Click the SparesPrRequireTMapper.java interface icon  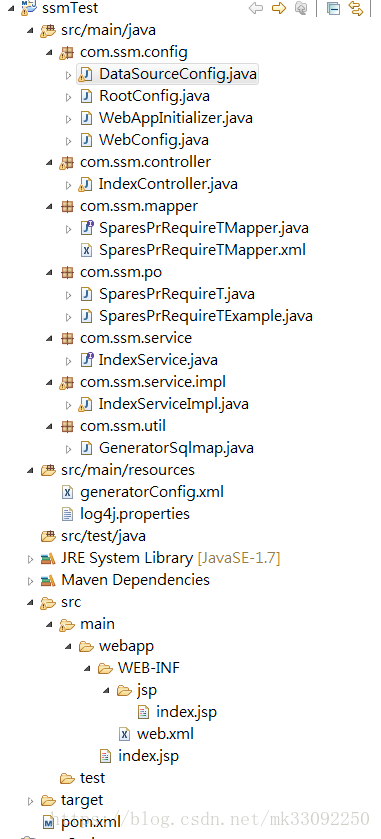click(x=86, y=228)
